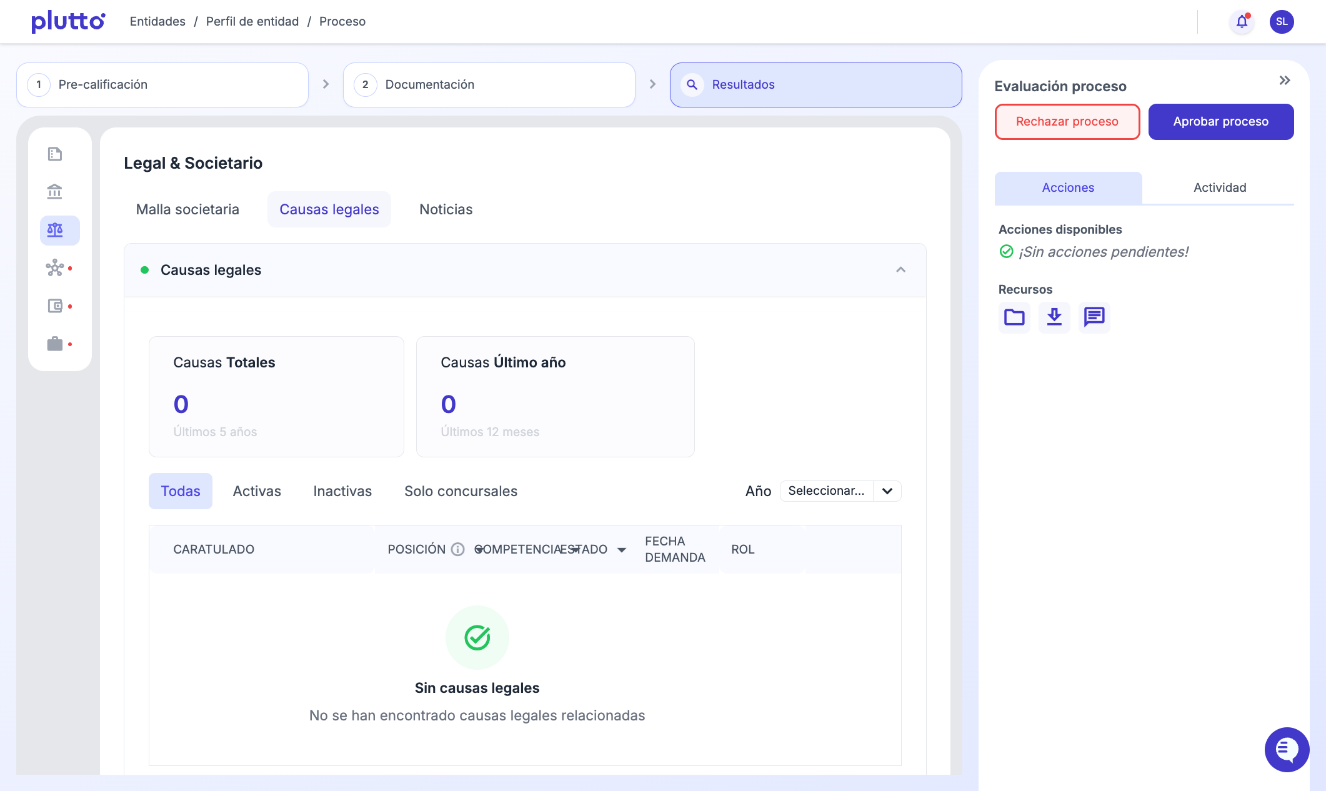The height and width of the screenshot is (791, 1326).
Task: Open the folder resource icon
Action: (1014, 318)
